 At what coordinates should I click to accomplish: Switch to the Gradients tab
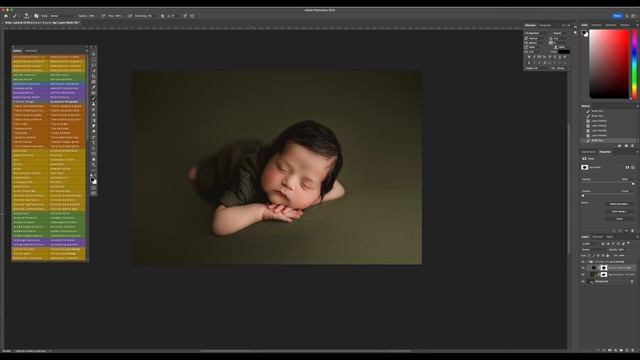pos(611,25)
